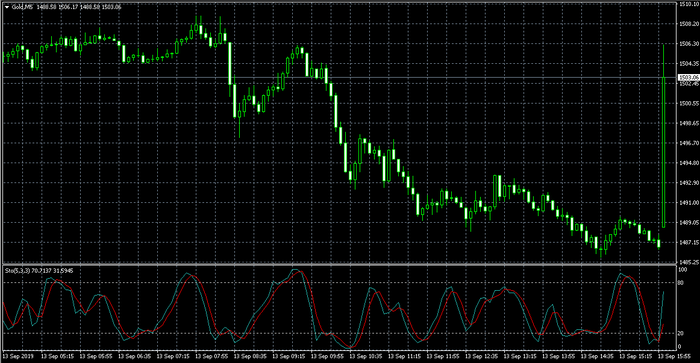Select the 1487.15 price scale label
Image resolution: width=700 pixels, height=363 pixels.
click(x=689, y=242)
